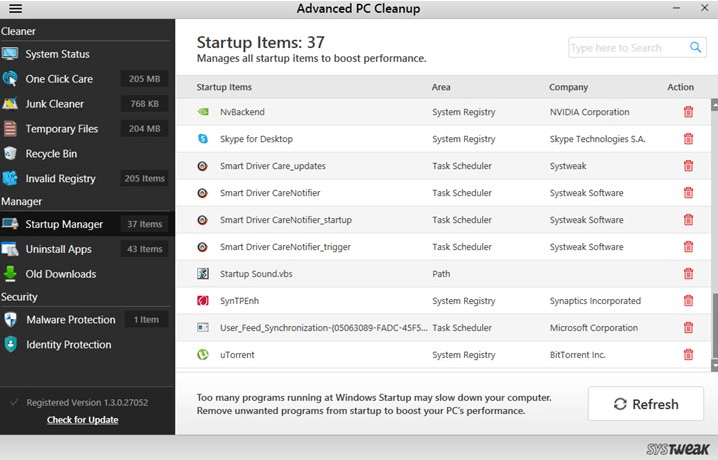Delete Startup Sound.vbs entry
This screenshot has width=718, height=460.
(x=688, y=274)
